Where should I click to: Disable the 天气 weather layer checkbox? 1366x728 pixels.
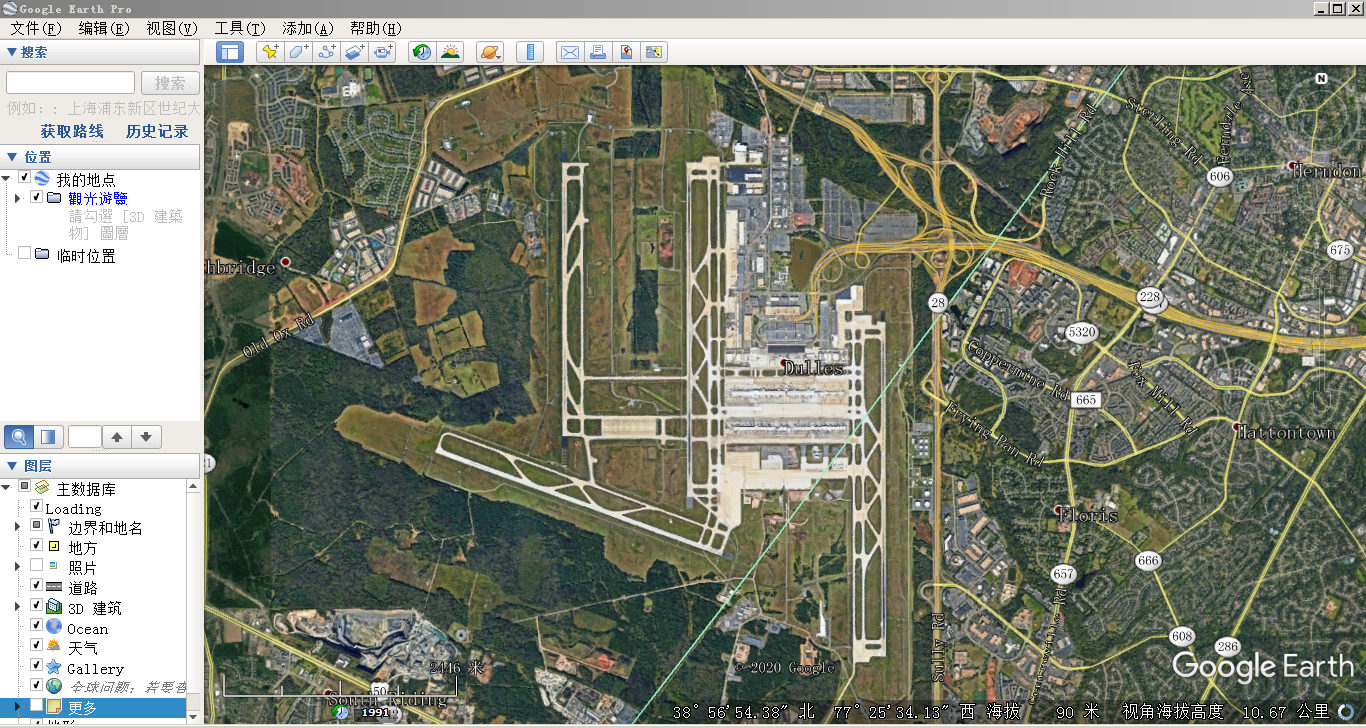36,646
